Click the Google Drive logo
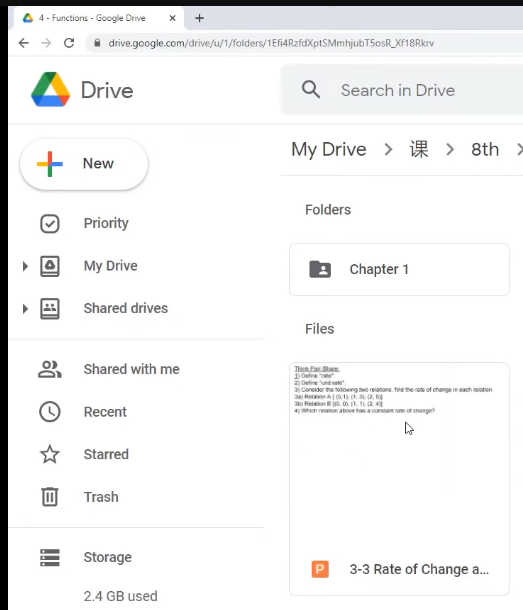The width and height of the screenshot is (523, 610). (51, 89)
